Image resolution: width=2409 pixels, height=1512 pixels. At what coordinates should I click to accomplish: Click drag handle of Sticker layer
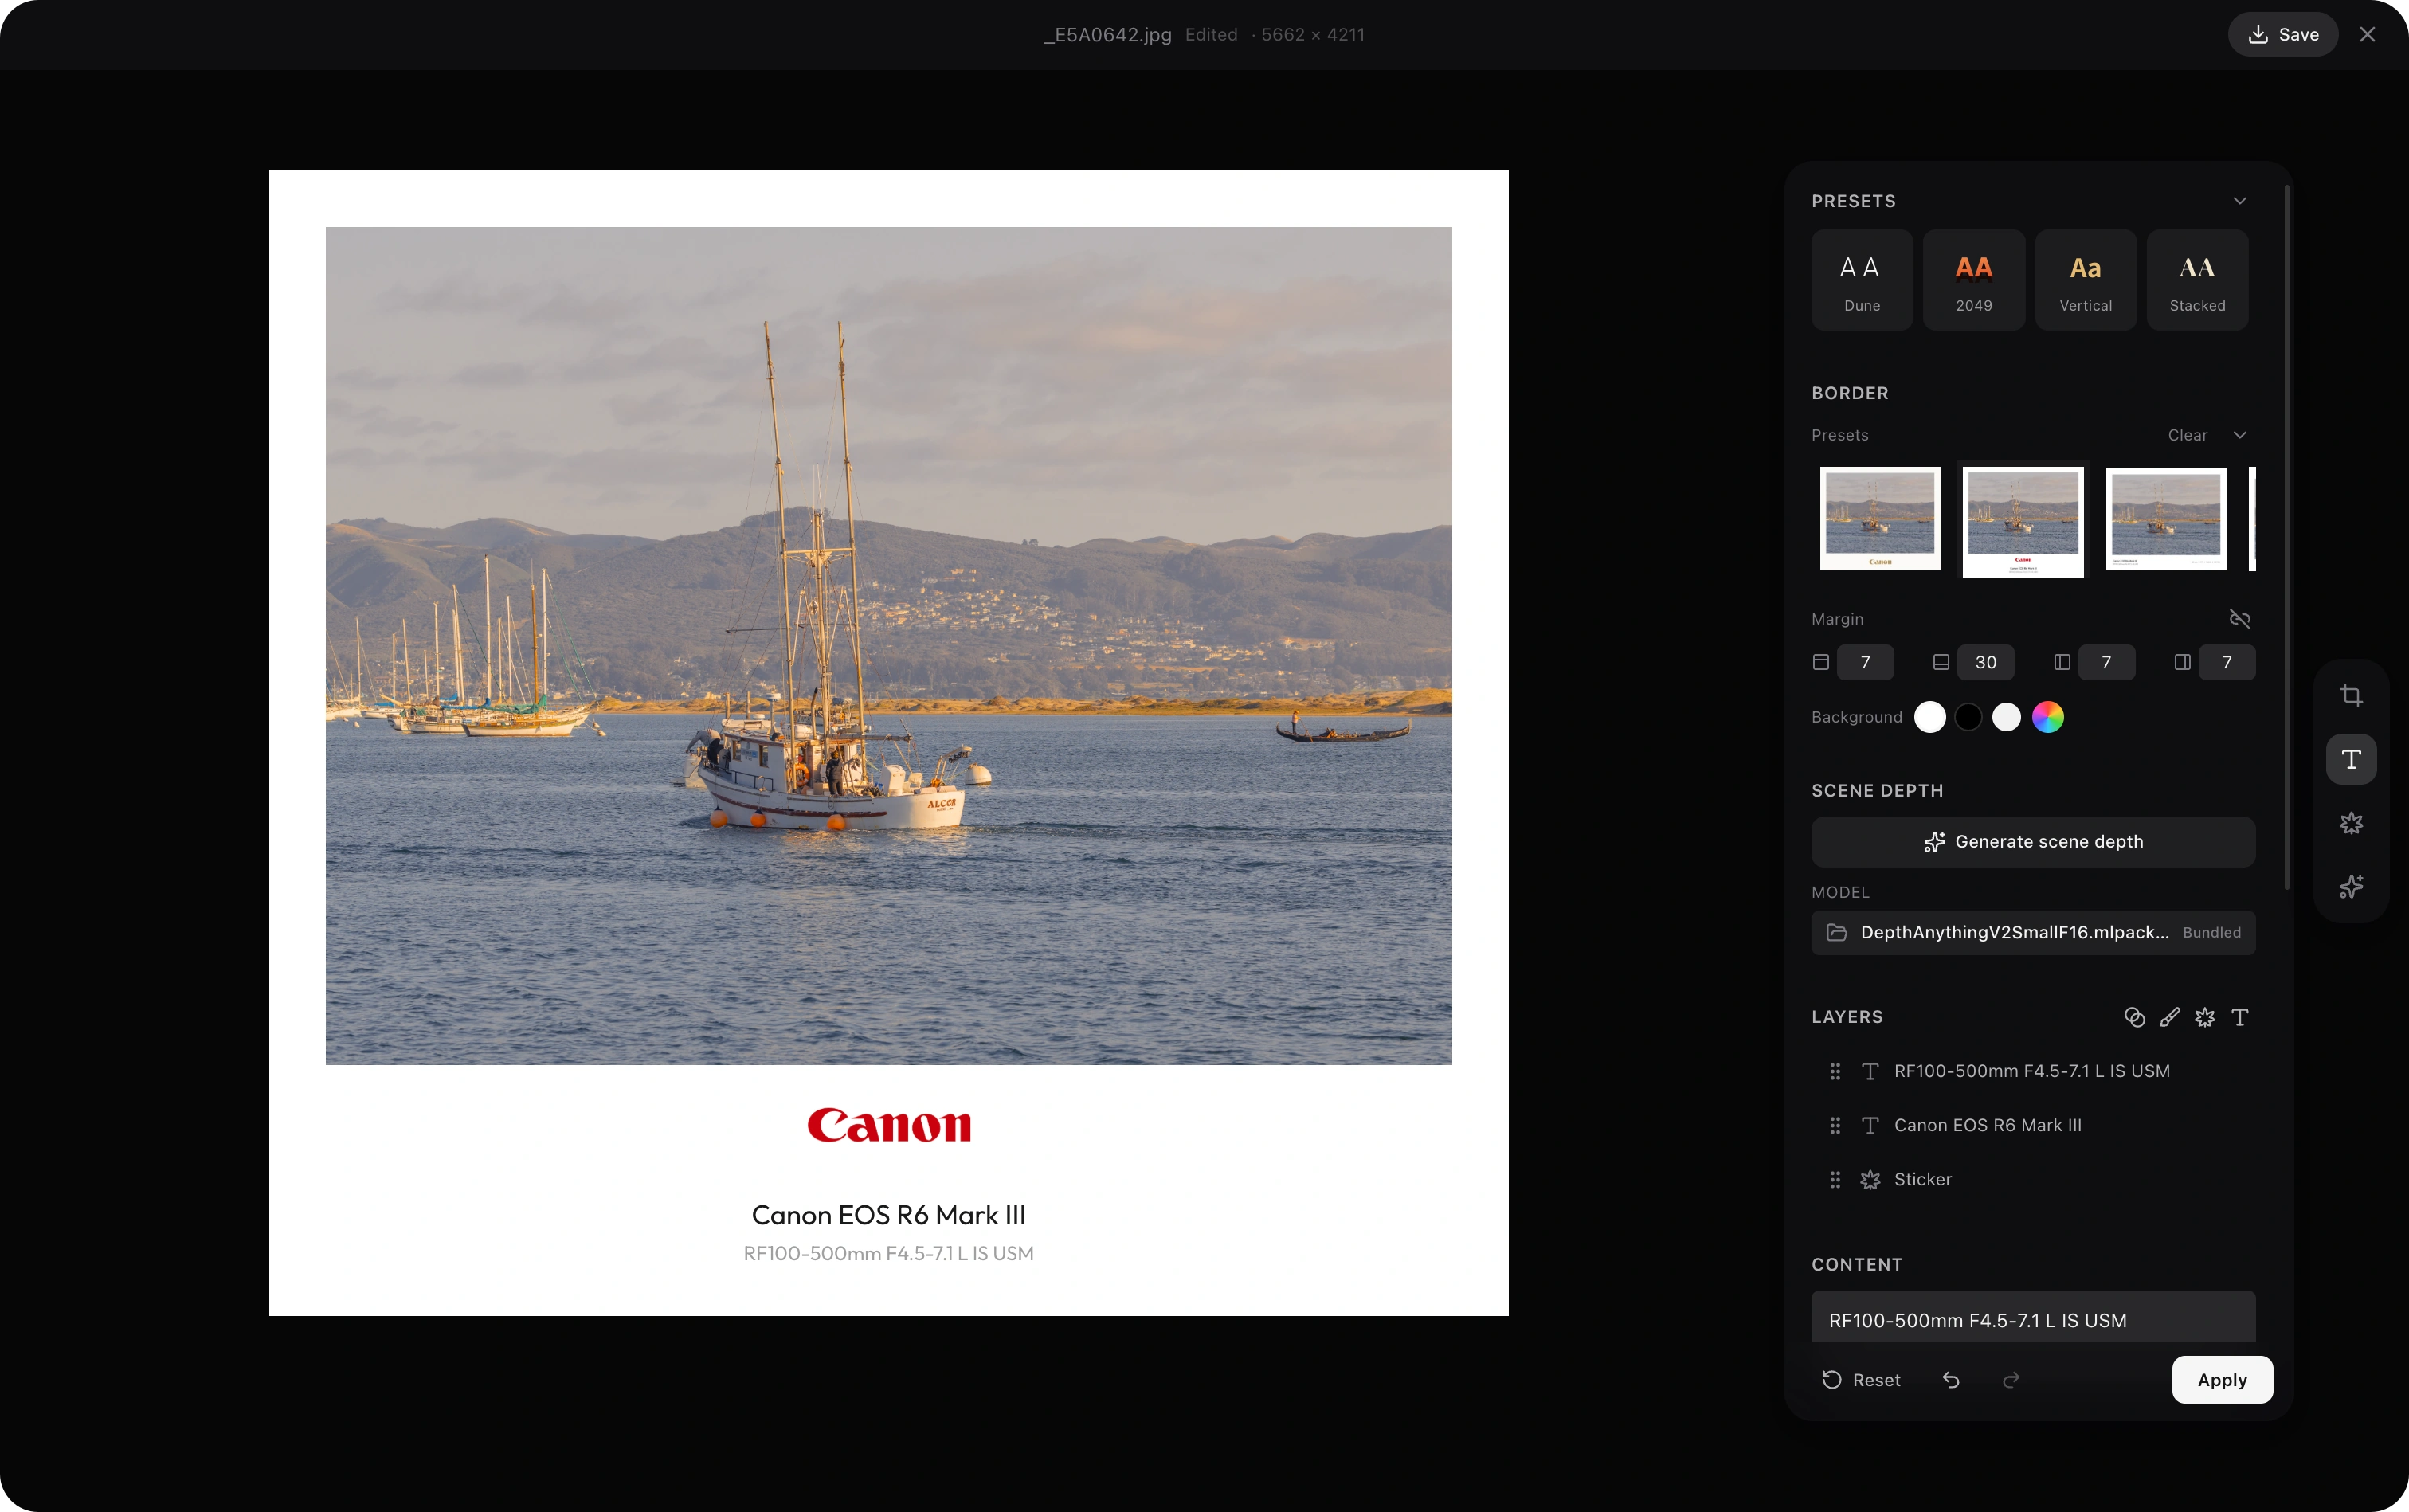[1835, 1180]
